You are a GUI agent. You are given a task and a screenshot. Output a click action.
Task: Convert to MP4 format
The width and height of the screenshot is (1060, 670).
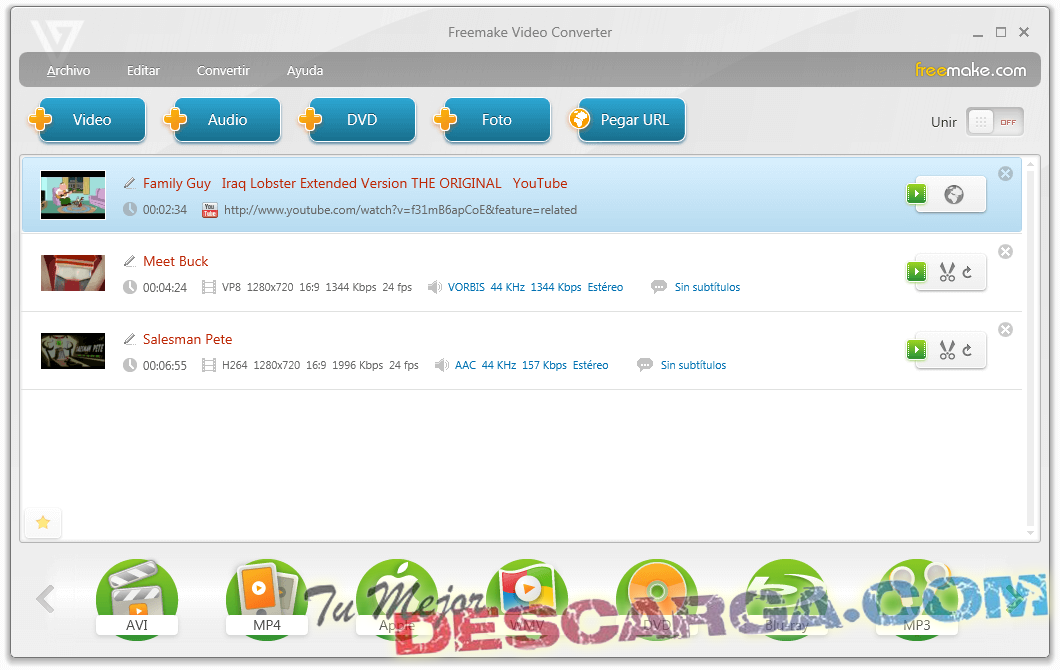coord(266,598)
